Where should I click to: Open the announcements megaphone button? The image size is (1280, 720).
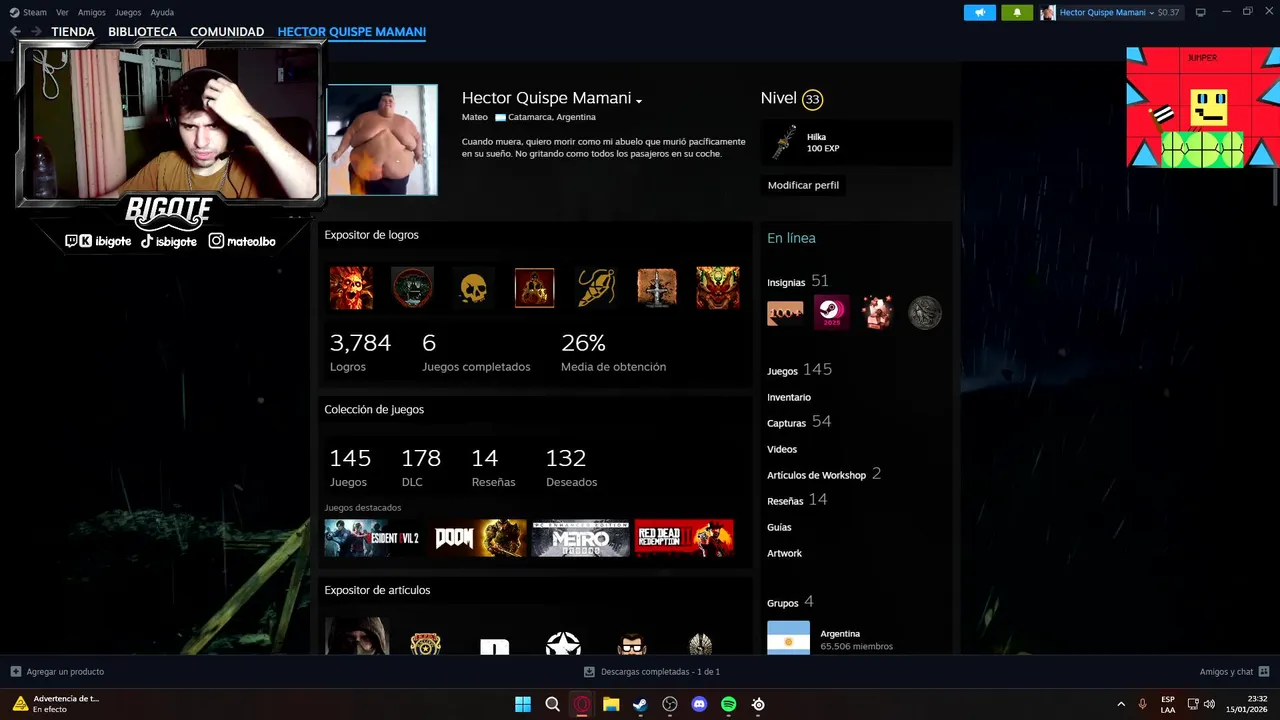tap(979, 12)
